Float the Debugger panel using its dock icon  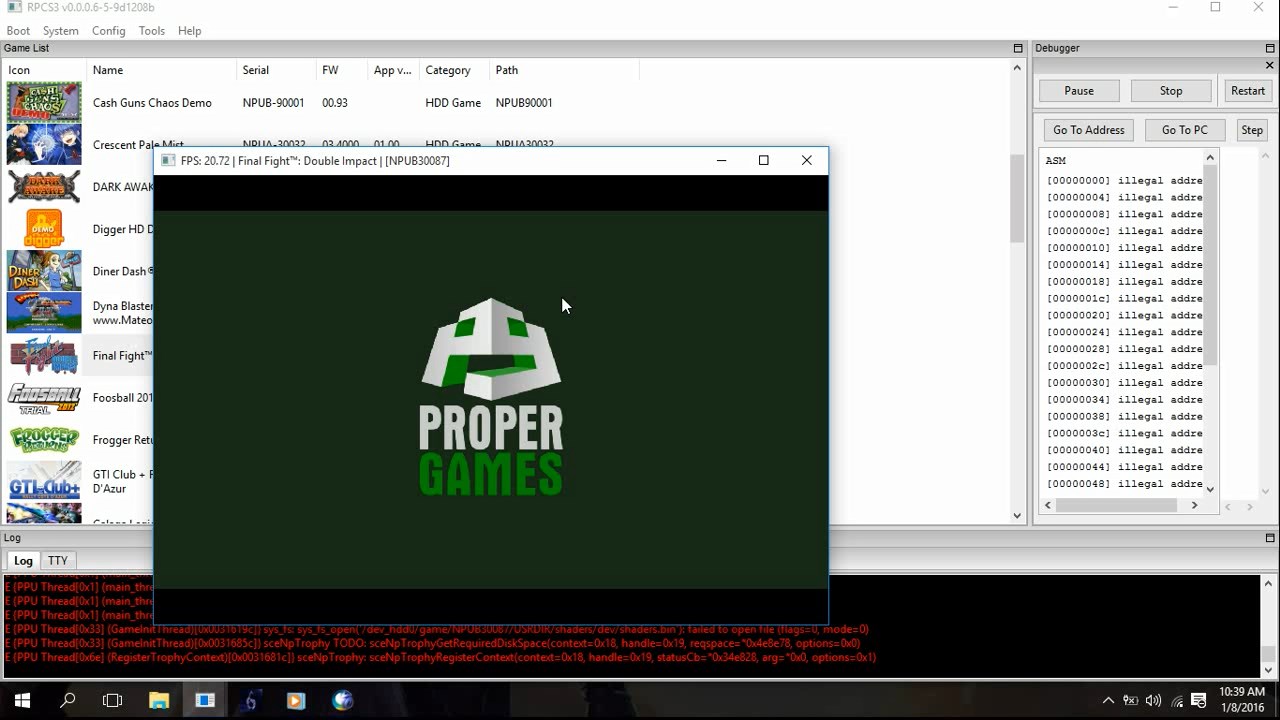tap(1270, 48)
